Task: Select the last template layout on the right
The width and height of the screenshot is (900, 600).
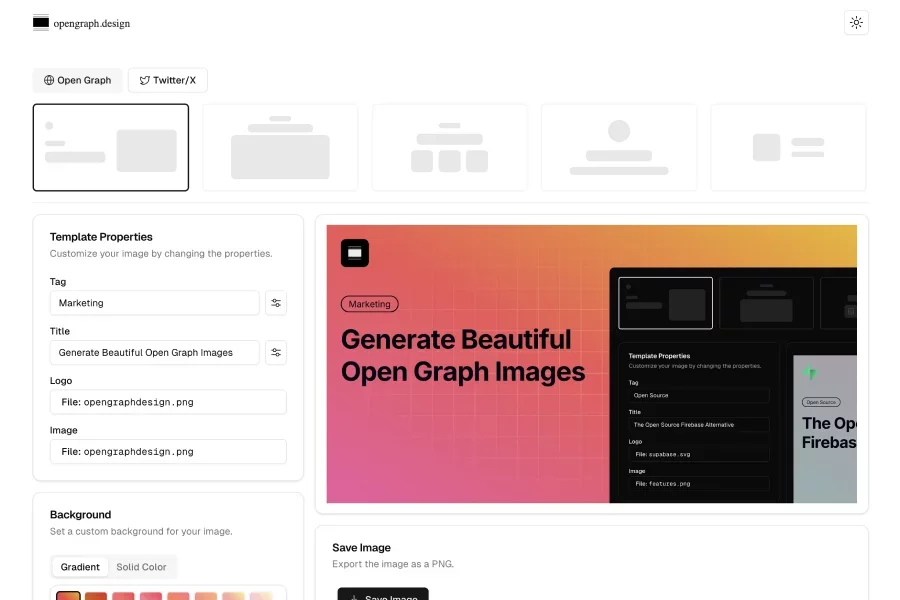Action: pos(788,146)
